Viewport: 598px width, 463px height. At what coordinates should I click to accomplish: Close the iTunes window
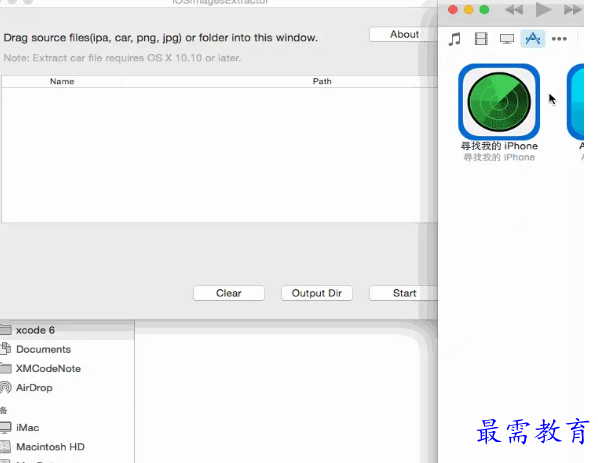[x=453, y=10]
